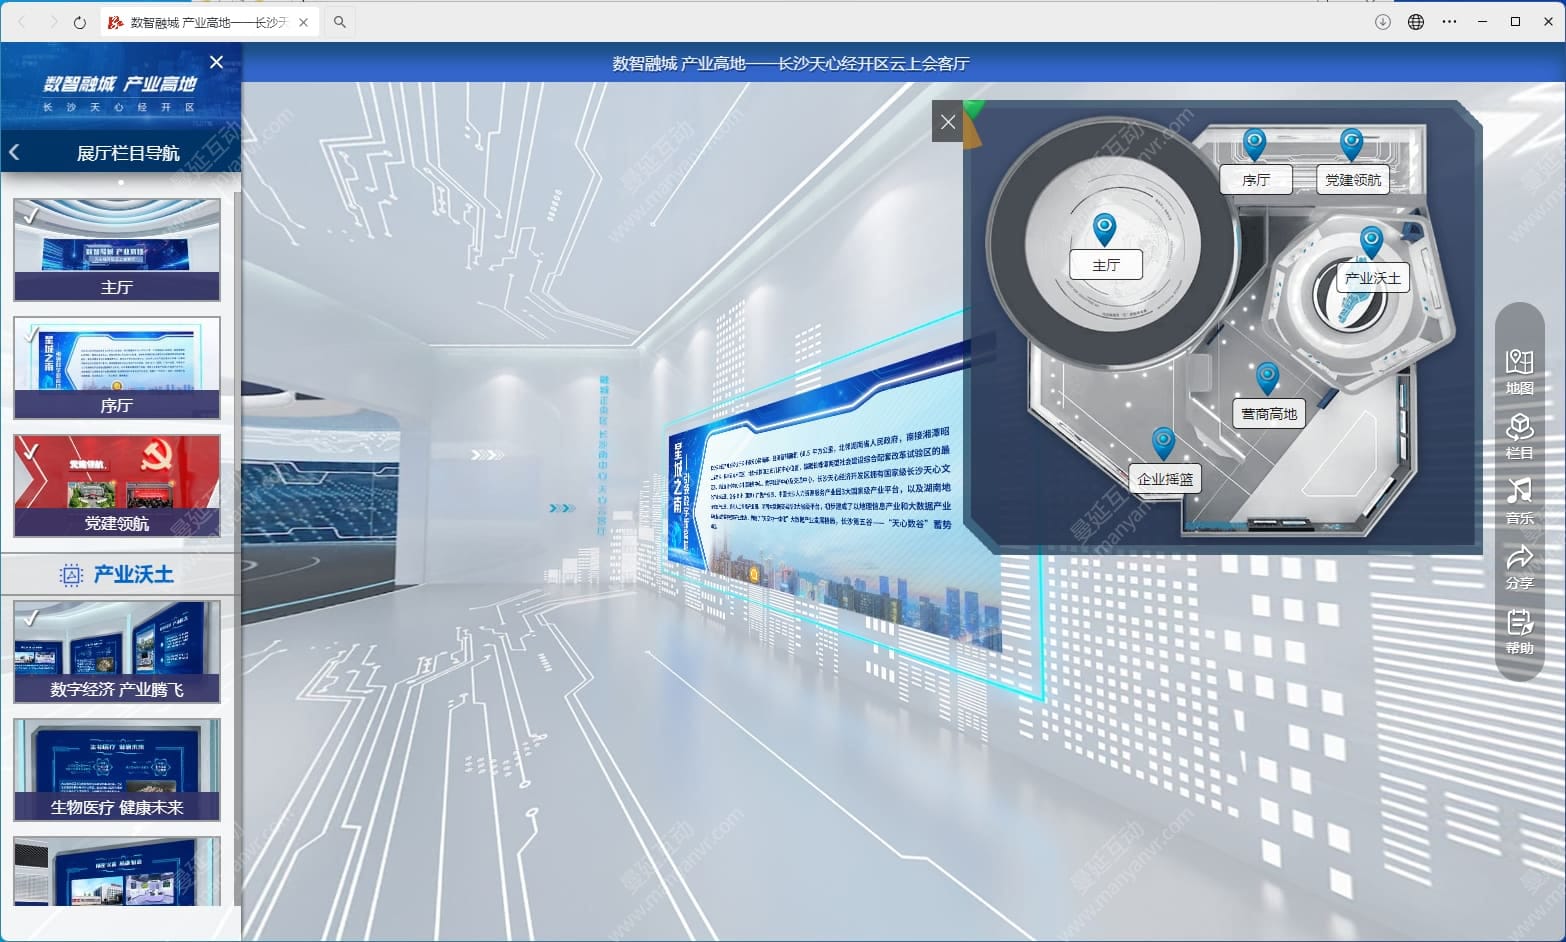Click the 序厅 map label
1566x942 pixels.
tap(1256, 180)
